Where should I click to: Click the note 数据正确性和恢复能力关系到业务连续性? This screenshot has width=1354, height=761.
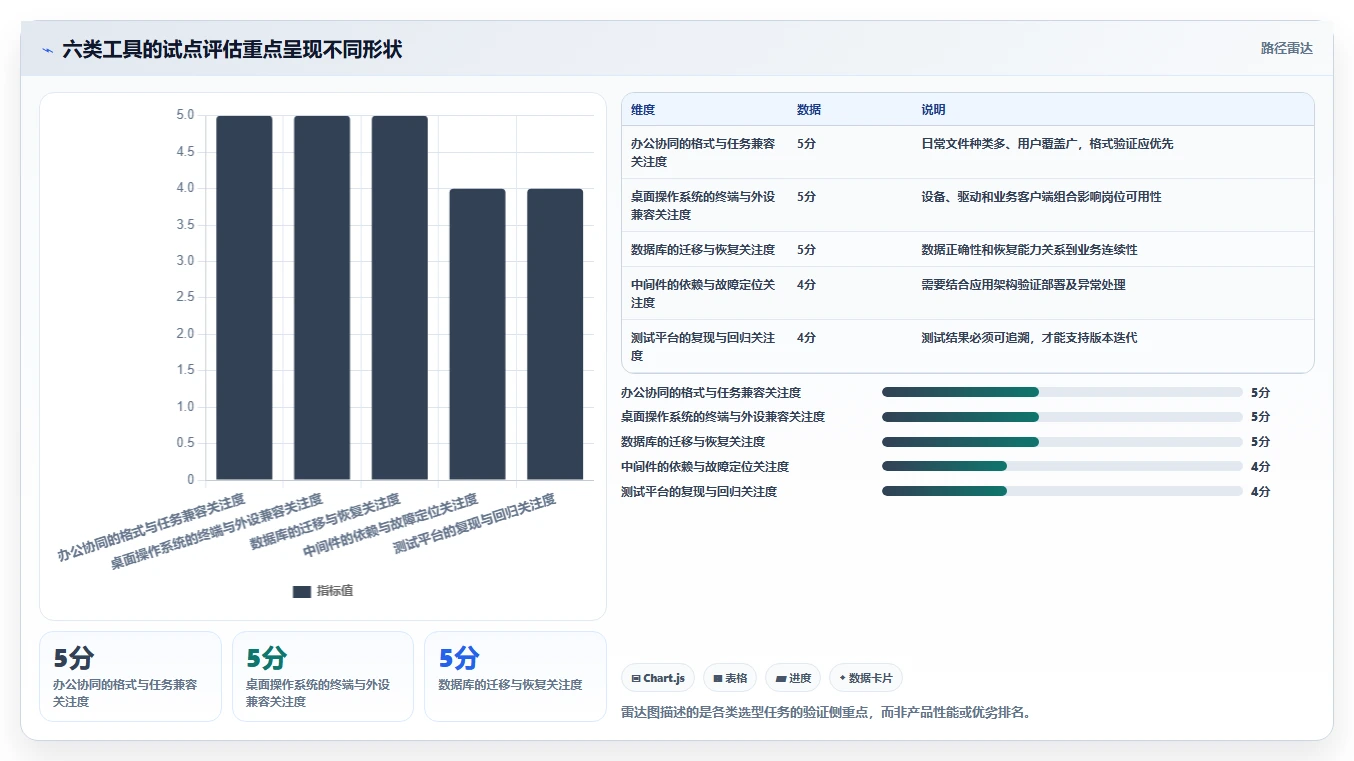(x=1029, y=249)
